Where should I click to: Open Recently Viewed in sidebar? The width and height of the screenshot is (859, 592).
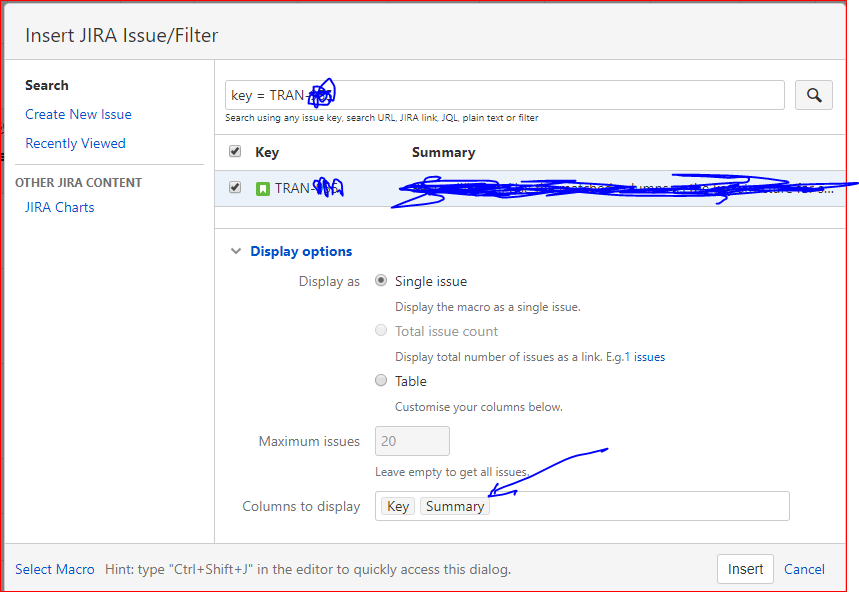coord(75,143)
